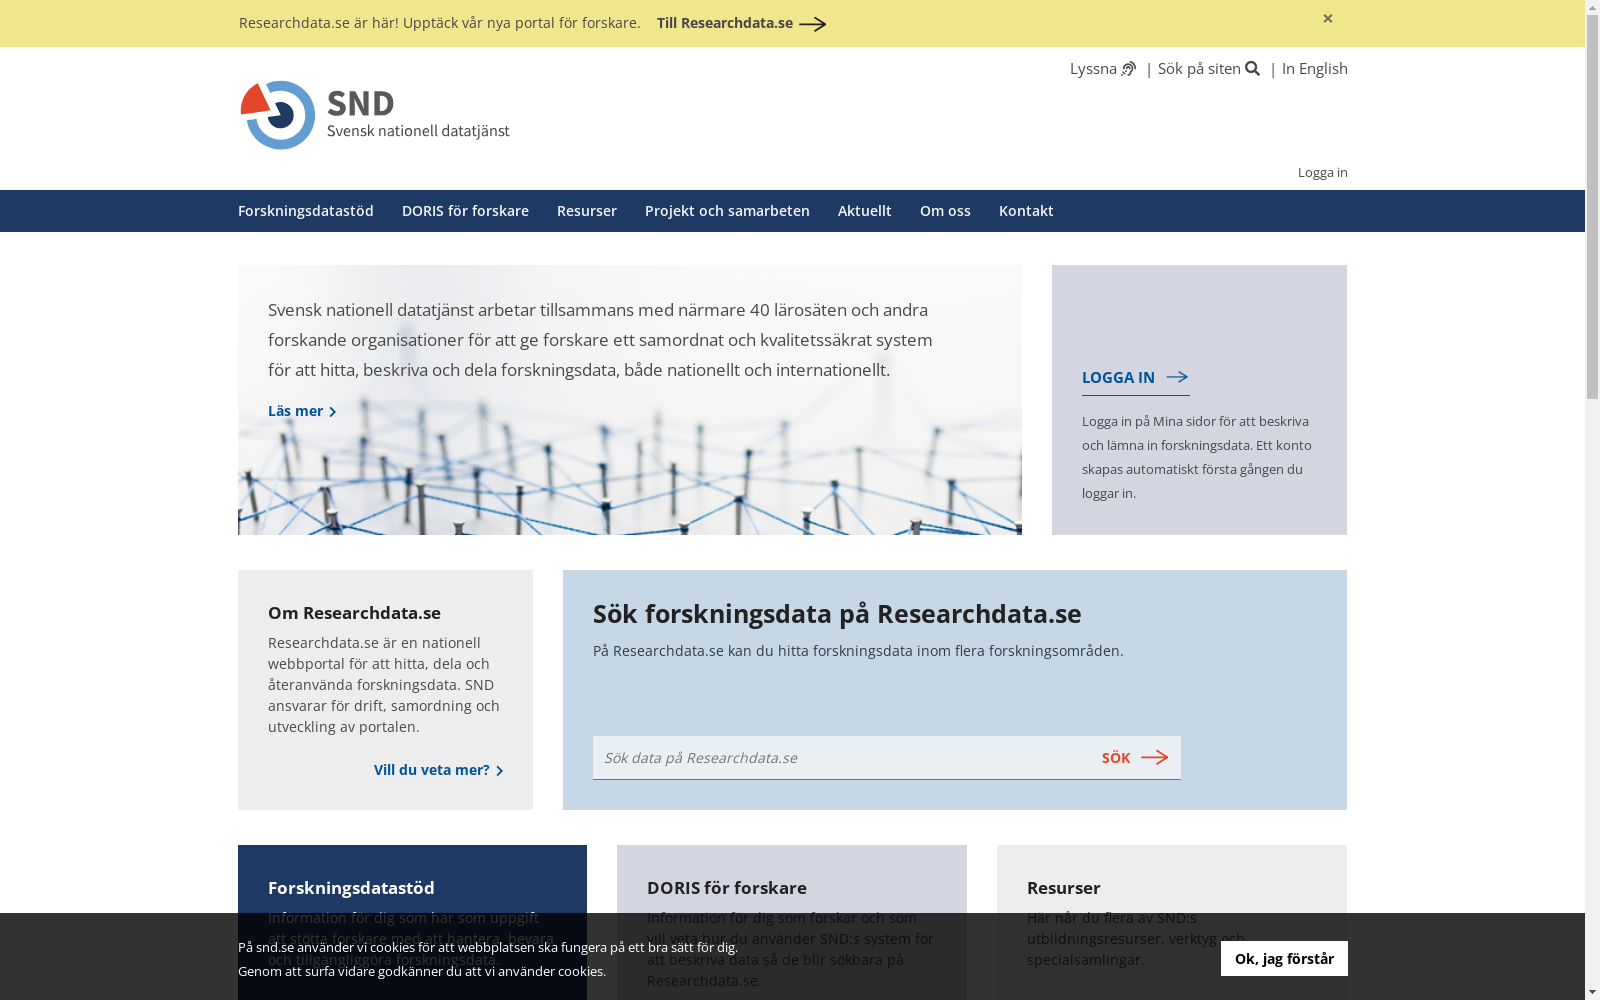This screenshot has width=1600, height=1000.
Task: Click the SND logo
Action: pos(375,115)
